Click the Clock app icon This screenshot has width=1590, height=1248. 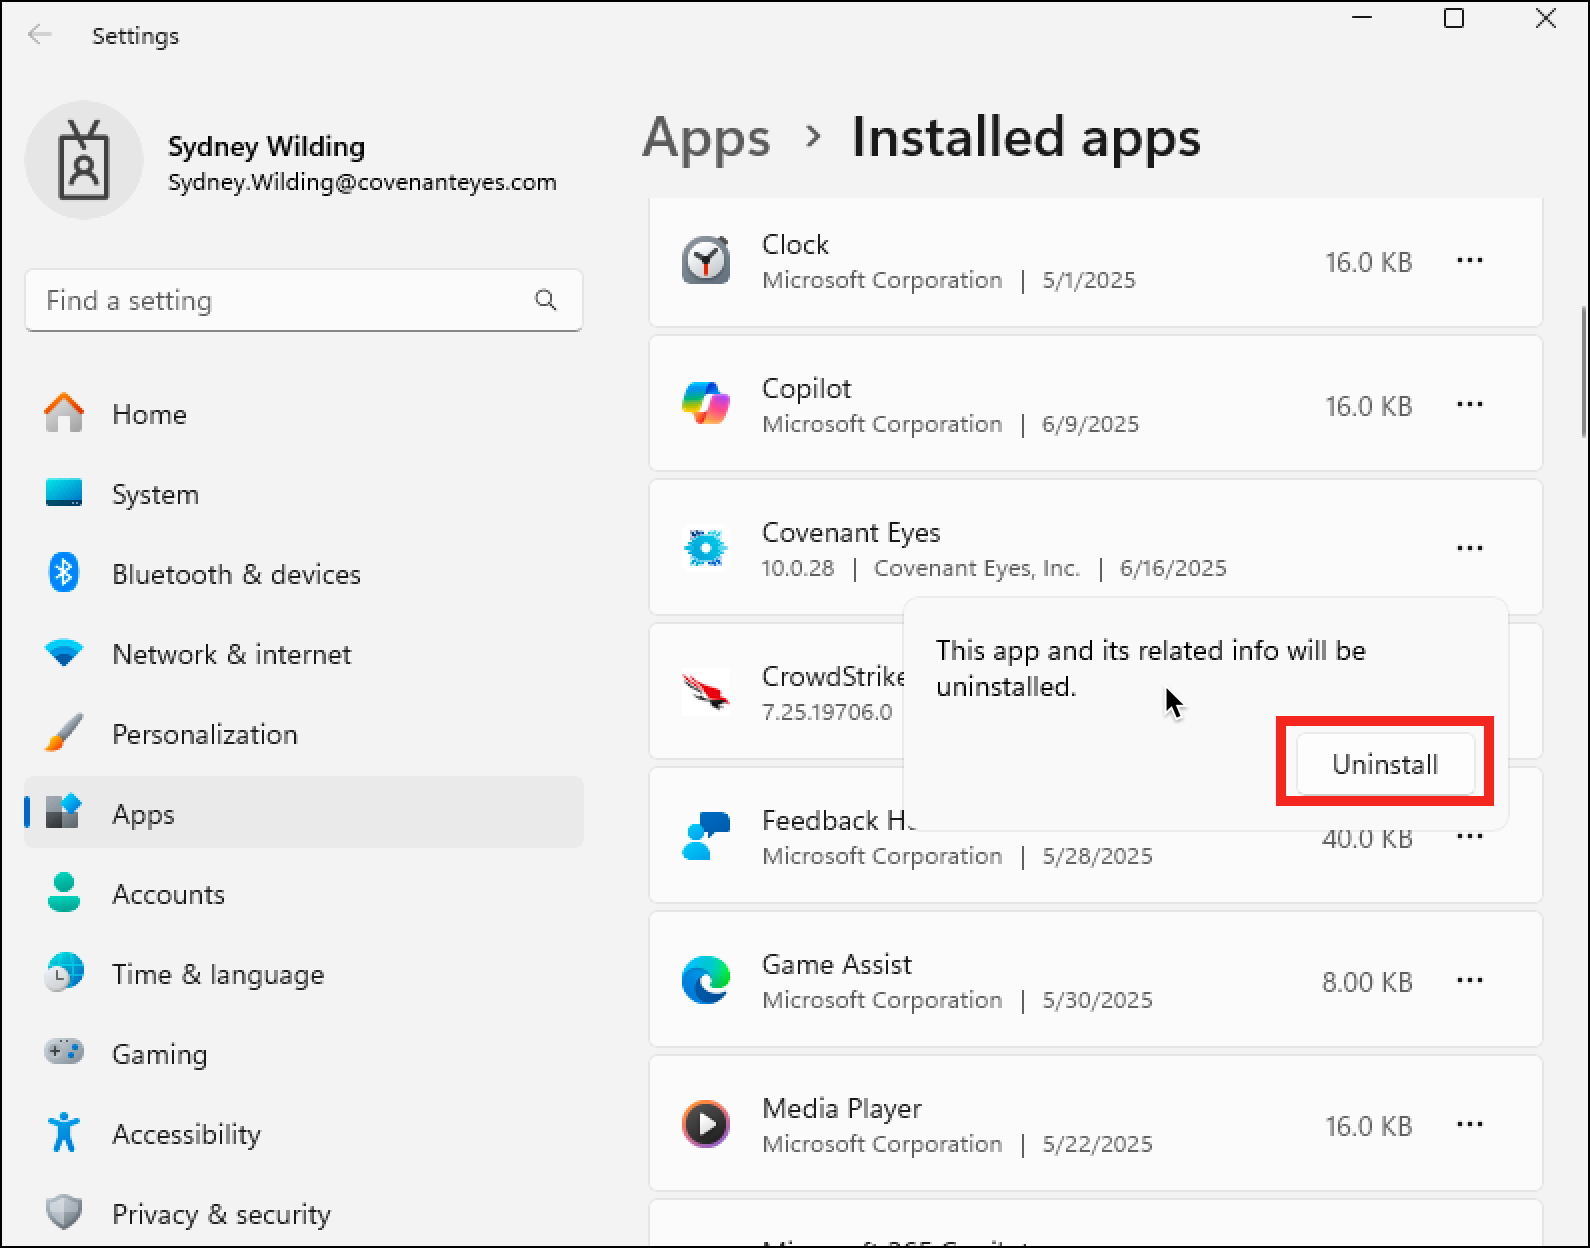(x=706, y=260)
